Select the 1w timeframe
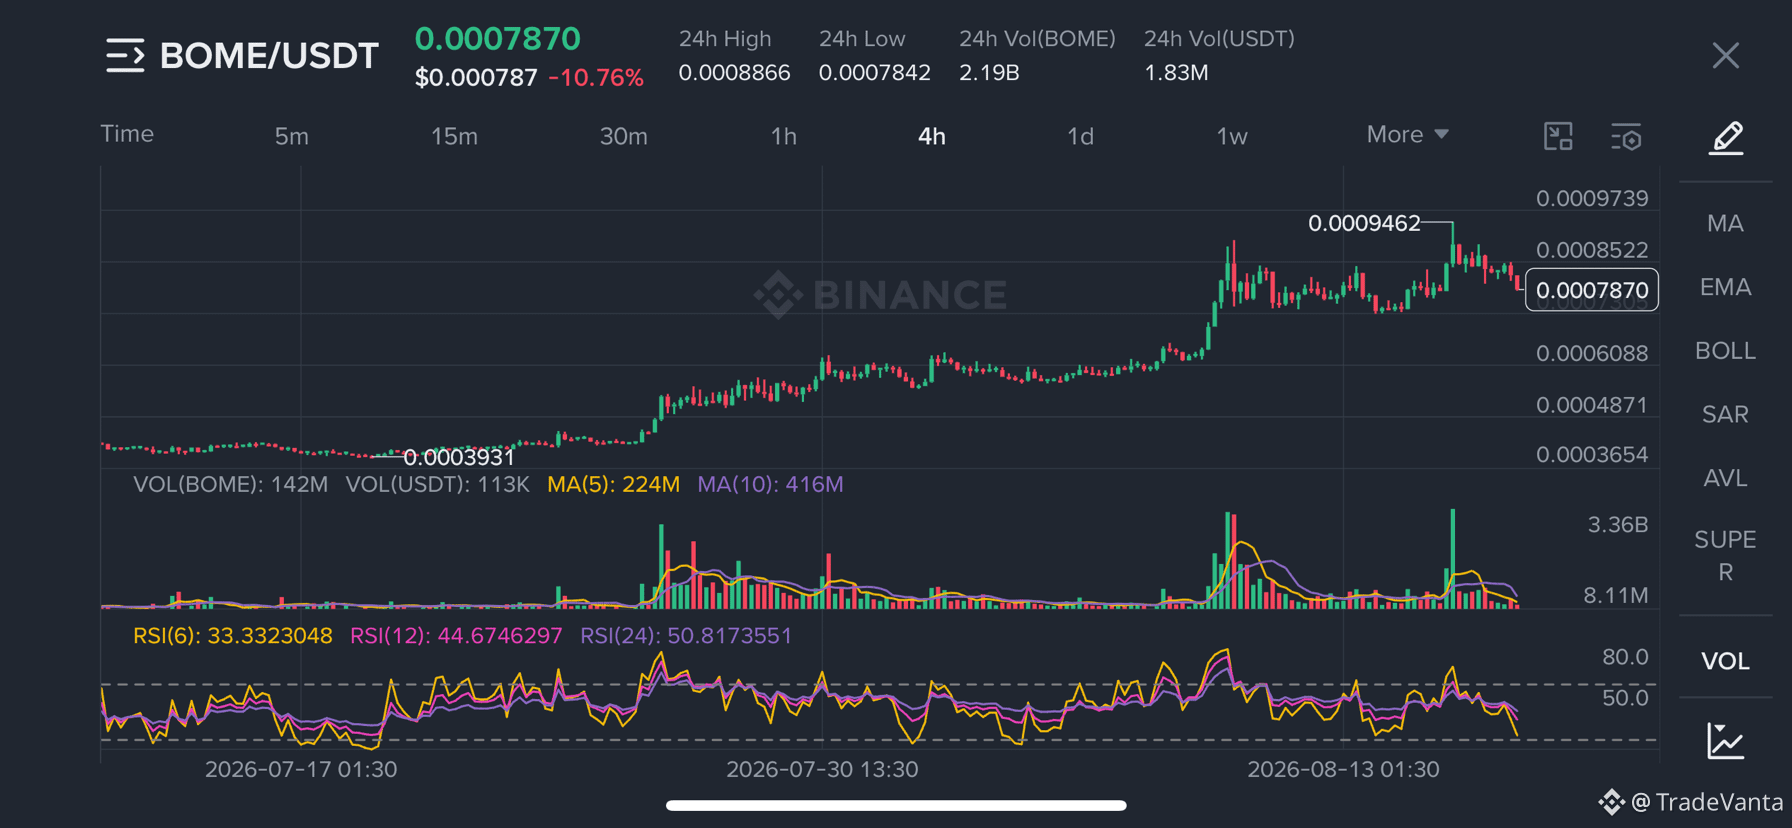1792x828 pixels. 1232,136
